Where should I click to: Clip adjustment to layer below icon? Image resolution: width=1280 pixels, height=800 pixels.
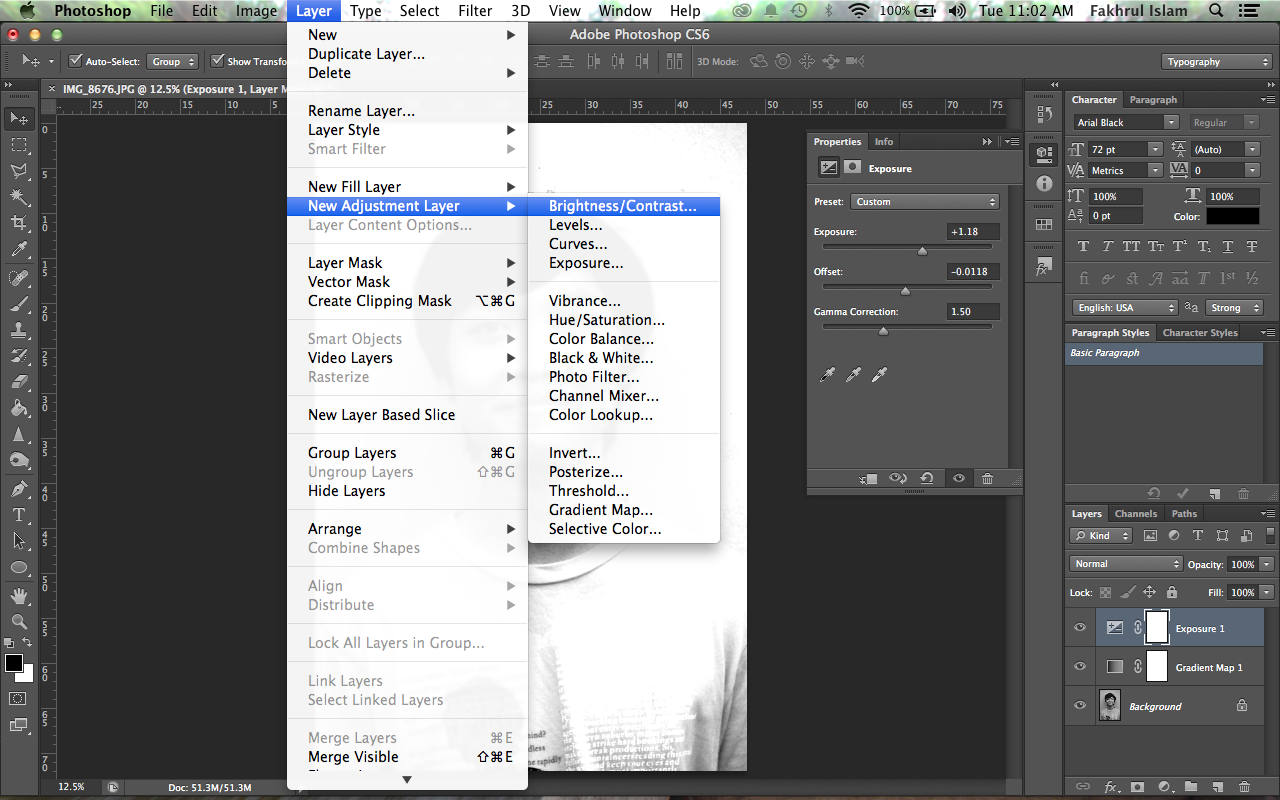tap(868, 479)
